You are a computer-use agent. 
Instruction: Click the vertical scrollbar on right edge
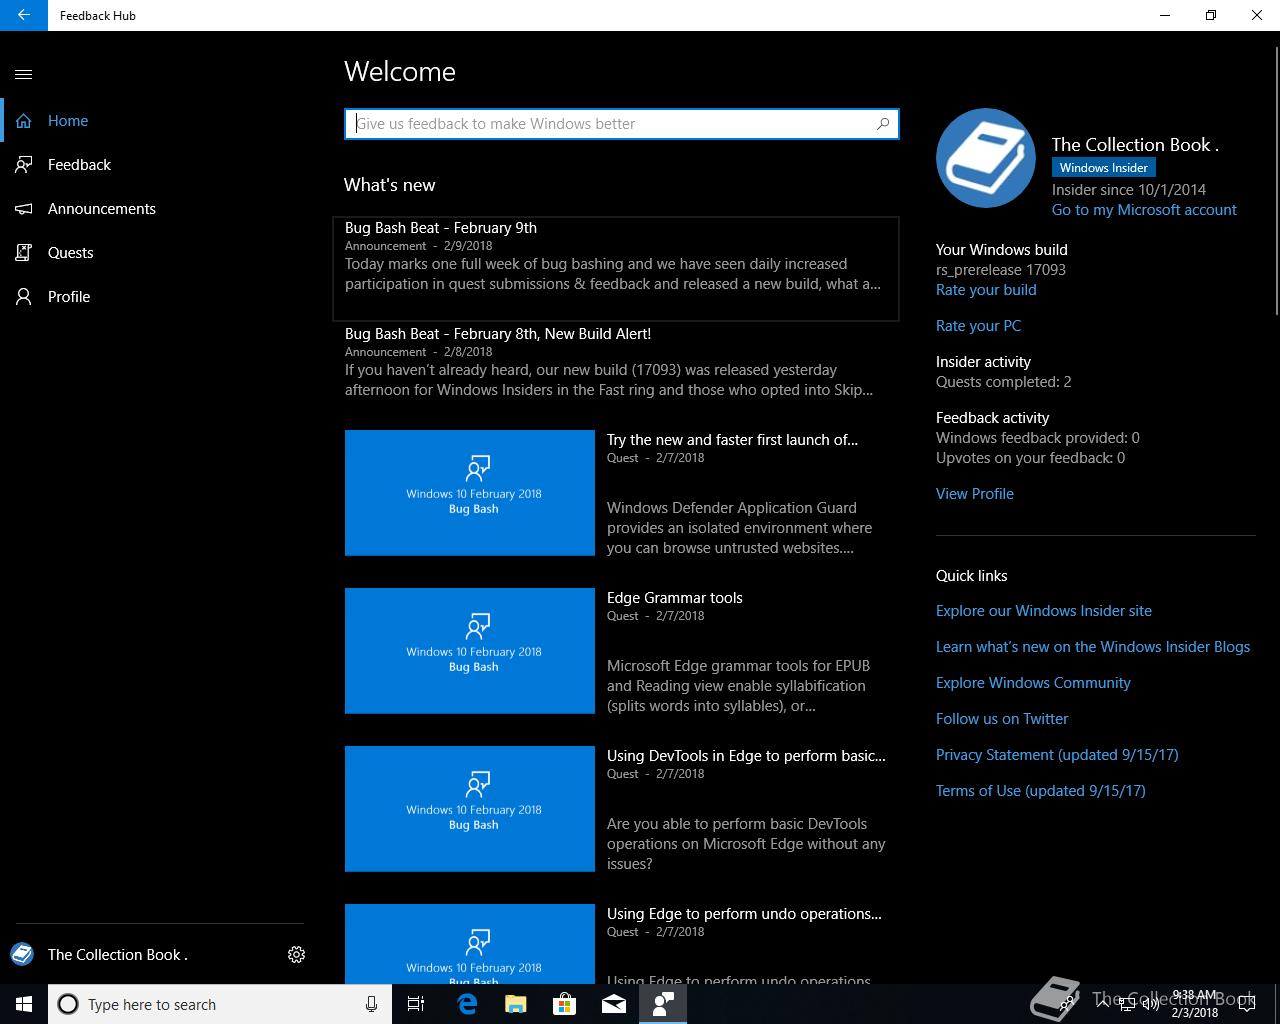coord(1275,180)
